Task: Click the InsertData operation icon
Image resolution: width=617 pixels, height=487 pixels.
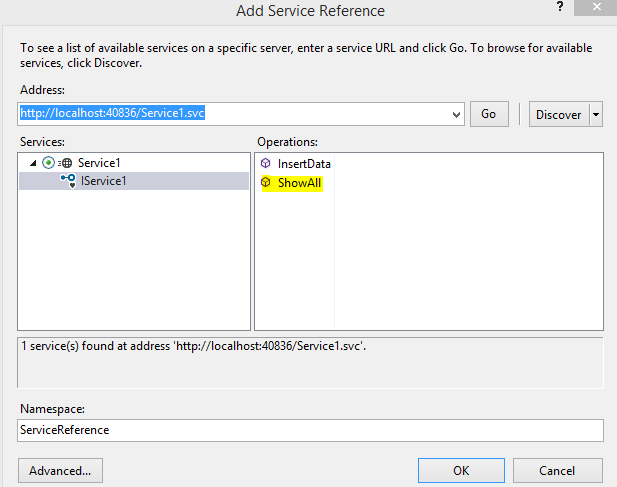Action: [x=265, y=163]
